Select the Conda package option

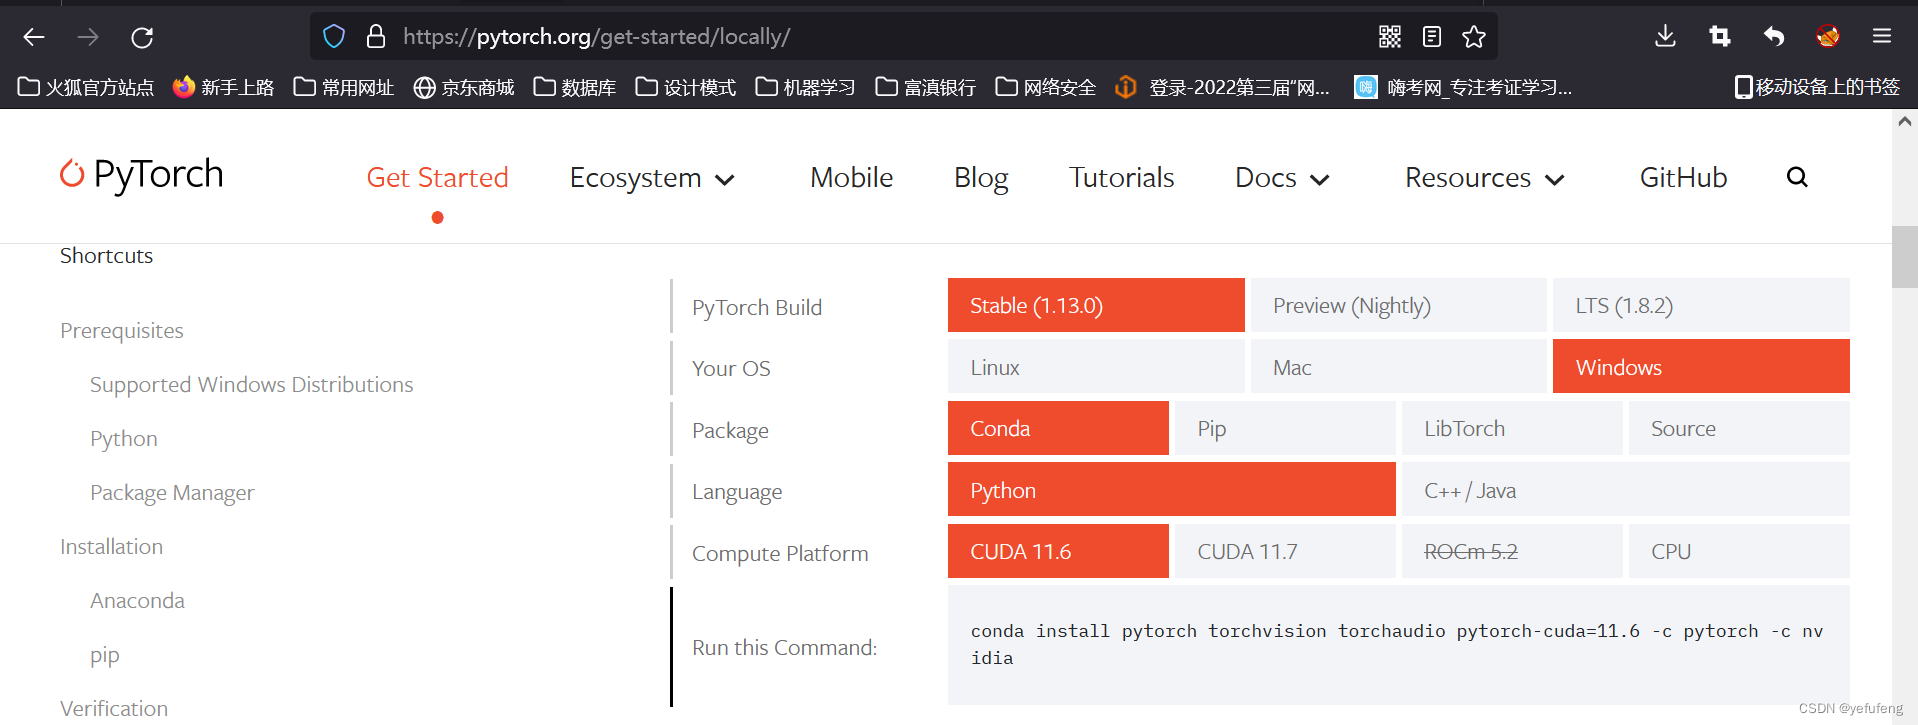coord(1058,428)
